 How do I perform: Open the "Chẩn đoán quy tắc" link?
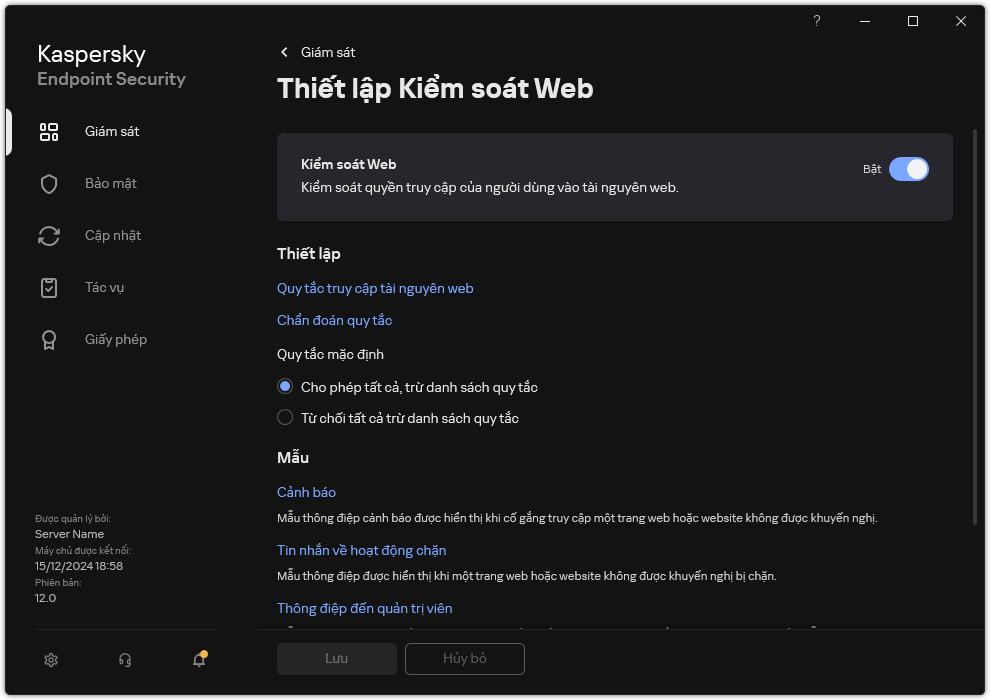tap(334, 320)
